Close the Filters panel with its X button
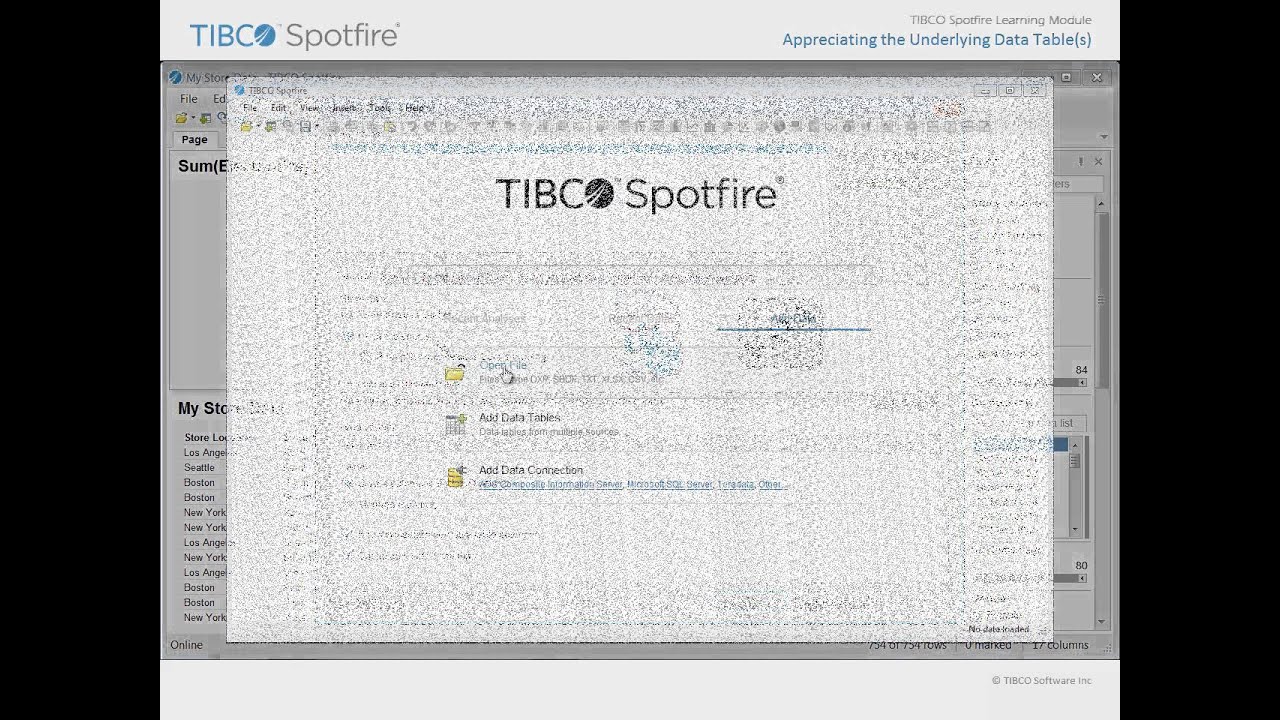1280x720 pixels. click(1098, 161)
